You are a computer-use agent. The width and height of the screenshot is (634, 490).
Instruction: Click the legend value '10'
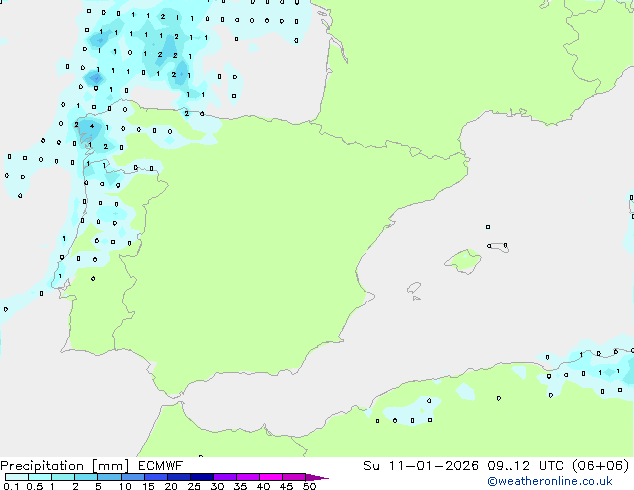[x=125, y=486]
